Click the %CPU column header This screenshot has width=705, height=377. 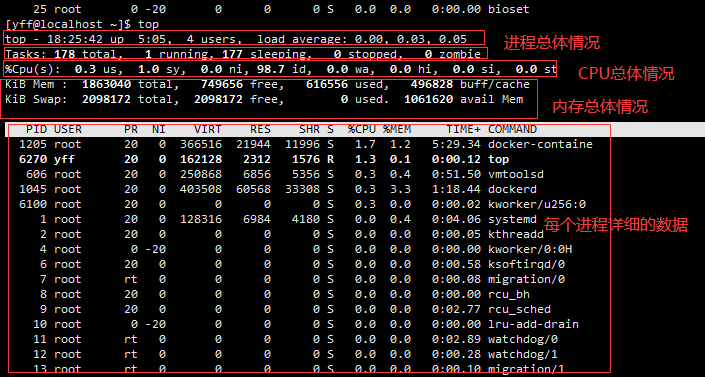[x=361, y=130]
